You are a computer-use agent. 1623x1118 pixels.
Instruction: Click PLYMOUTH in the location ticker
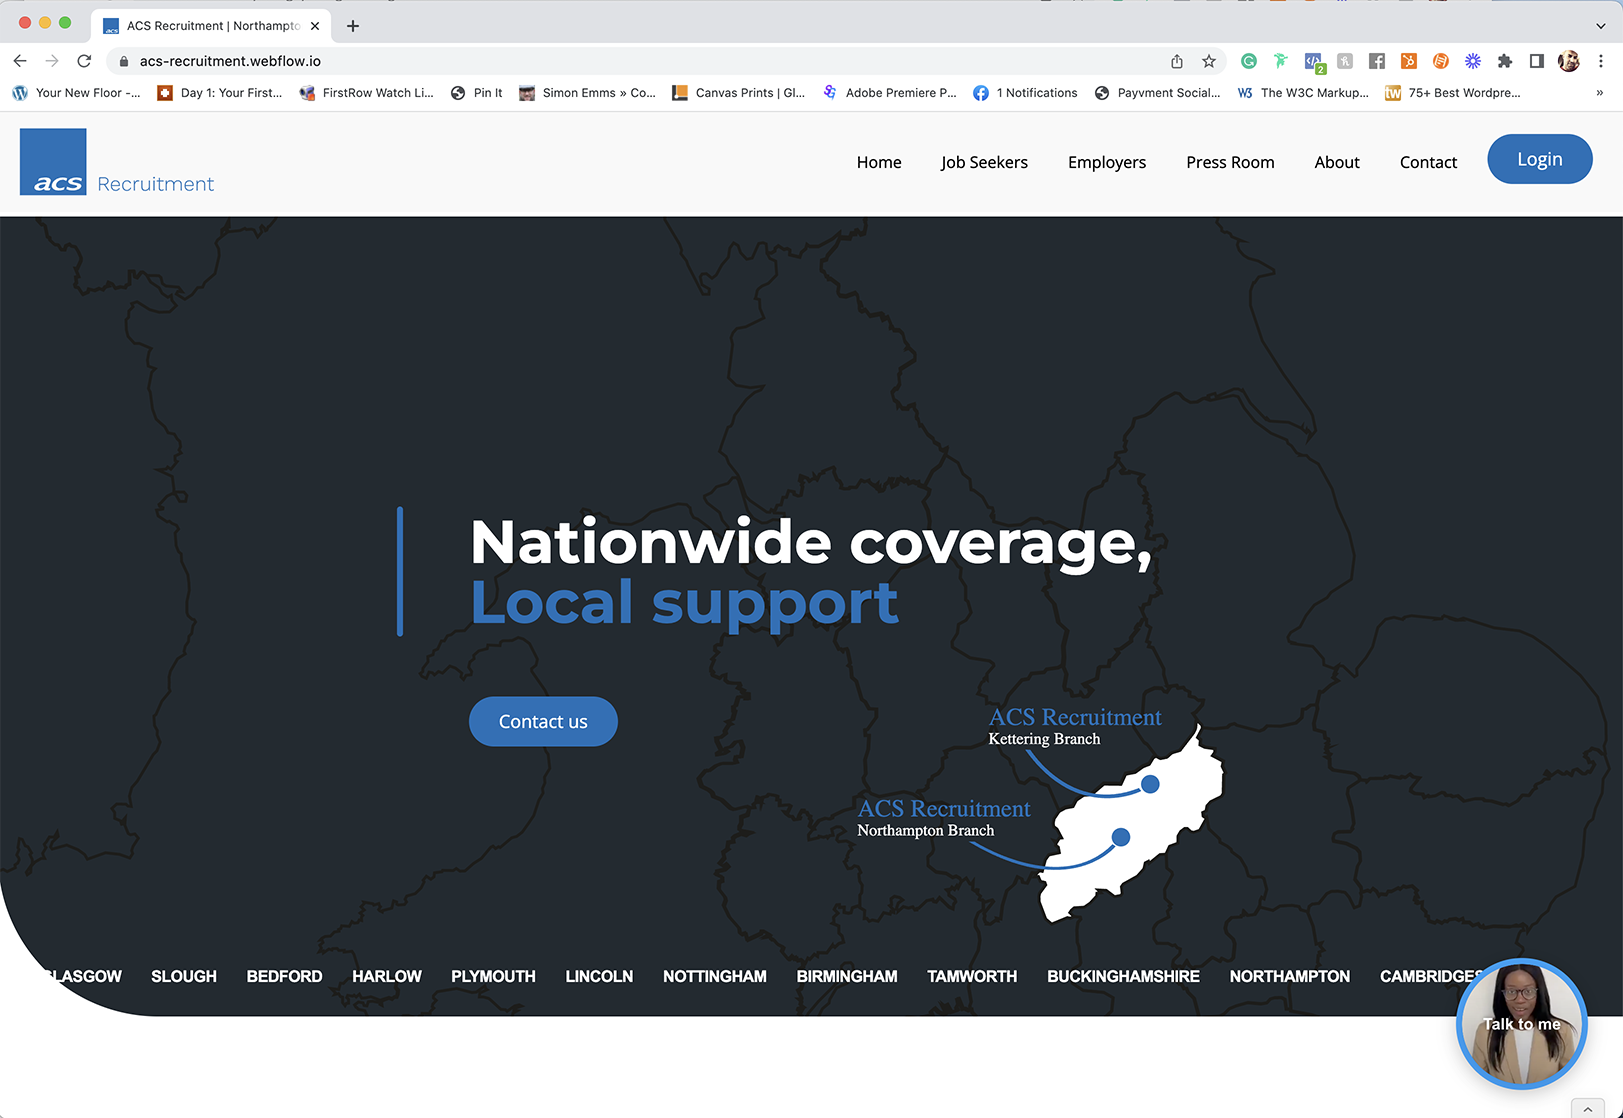click(x=493, y=976)
